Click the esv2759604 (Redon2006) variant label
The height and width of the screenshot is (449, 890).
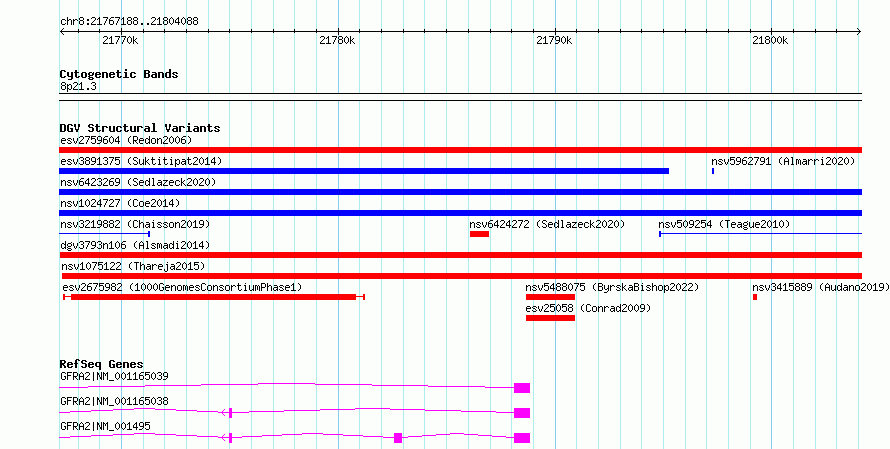click(x=126, y=140)
